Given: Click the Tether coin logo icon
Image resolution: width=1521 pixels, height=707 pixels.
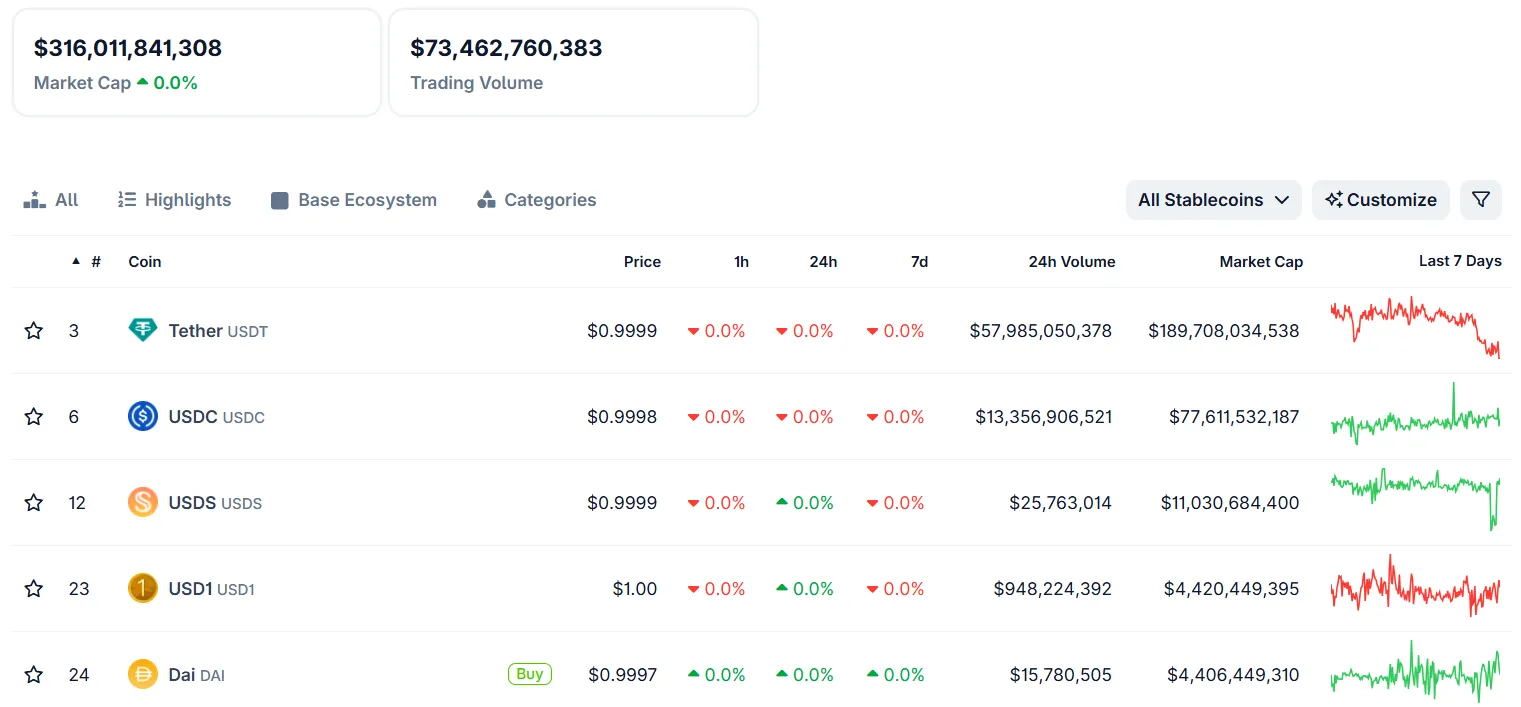Looking at the screenshot, I should (143, 330).
